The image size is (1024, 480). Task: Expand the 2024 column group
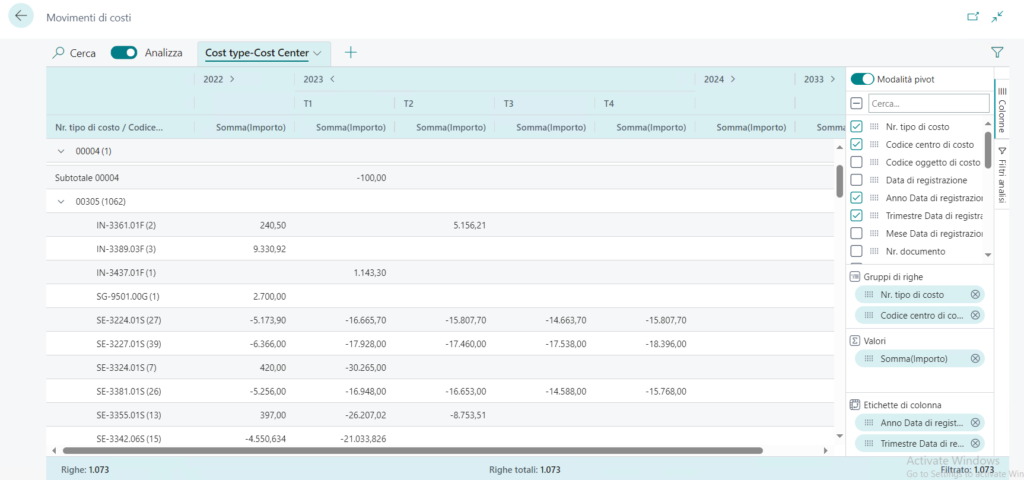point(733,79)
